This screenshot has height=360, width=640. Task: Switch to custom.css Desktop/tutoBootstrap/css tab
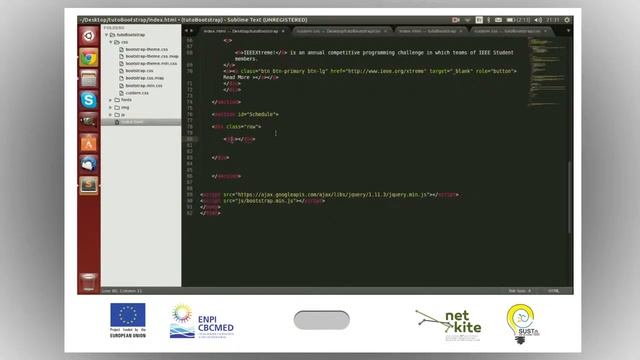pos(340,31)
